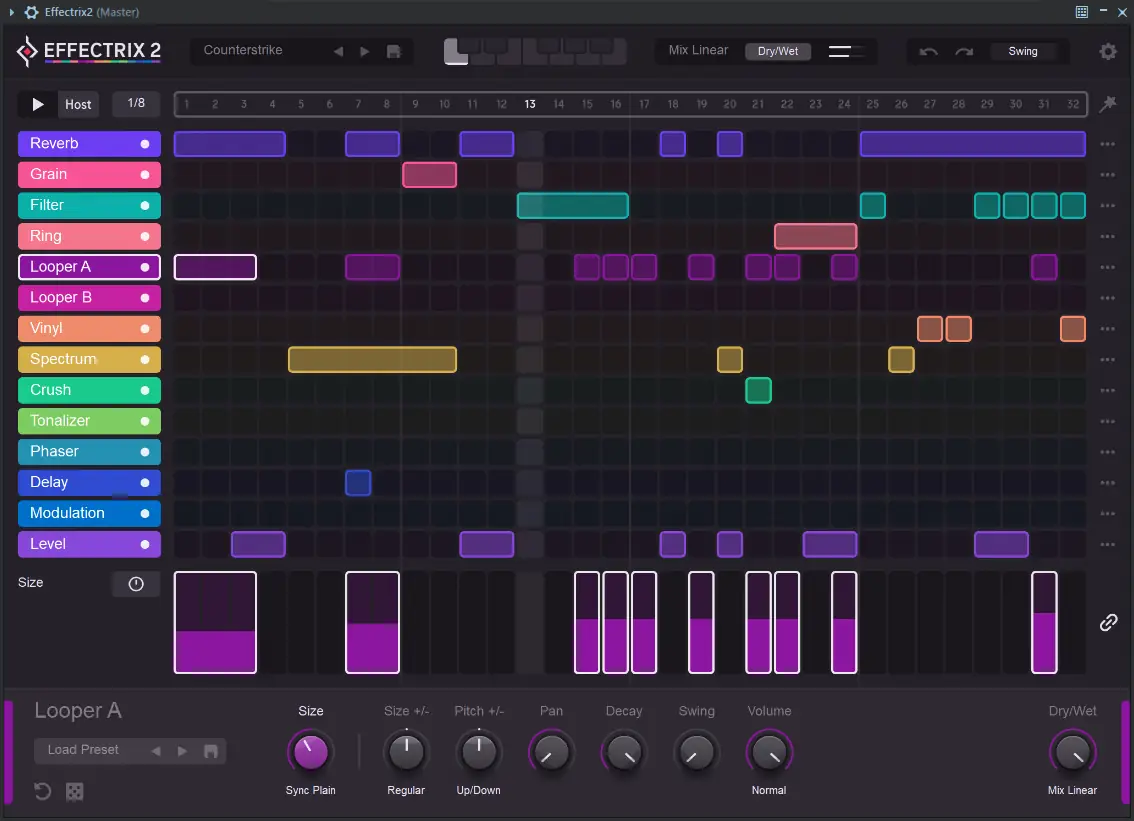
Task: Open settings with the gear icon
Action: pos(1107,51)
